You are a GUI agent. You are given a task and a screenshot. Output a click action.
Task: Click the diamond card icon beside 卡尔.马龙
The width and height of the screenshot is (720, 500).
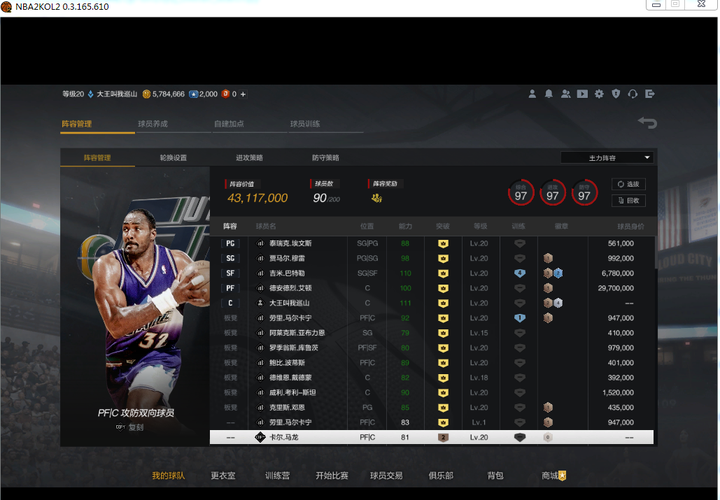(x=260, y=438)
